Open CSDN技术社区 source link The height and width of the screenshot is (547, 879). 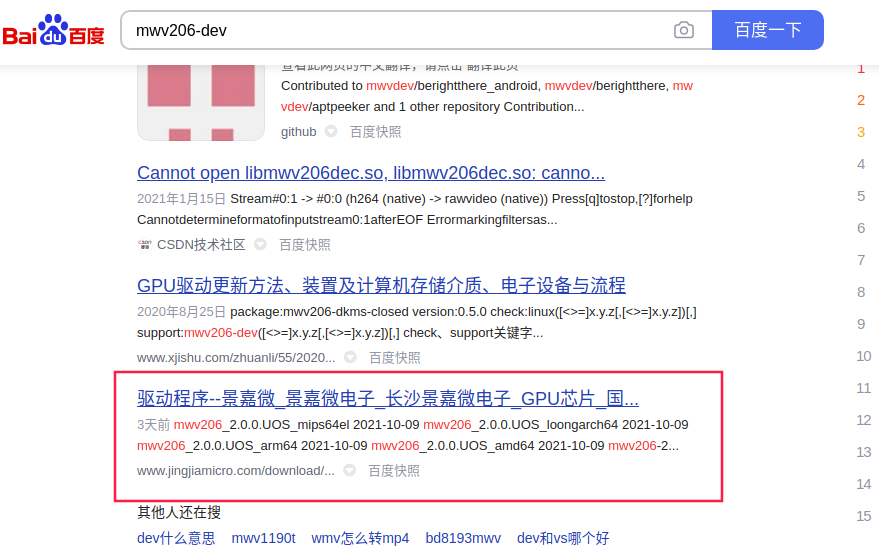(201, 245)
